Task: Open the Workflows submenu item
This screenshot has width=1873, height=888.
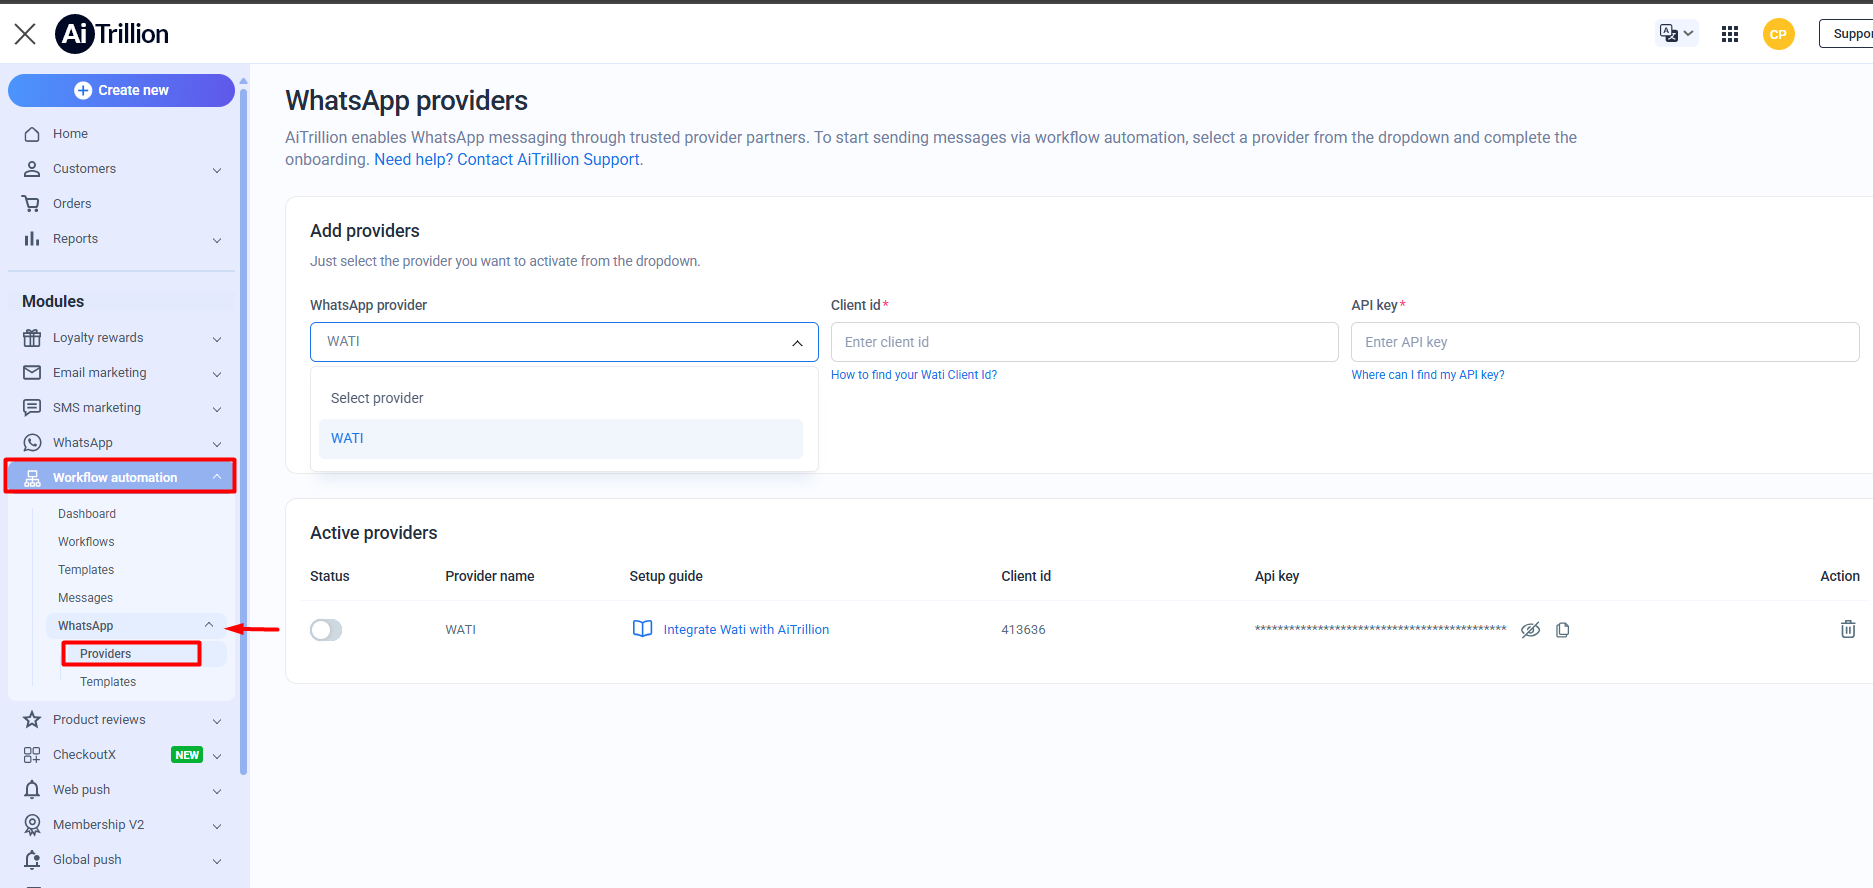Action: pyautogui.click(x=86, y=542)
